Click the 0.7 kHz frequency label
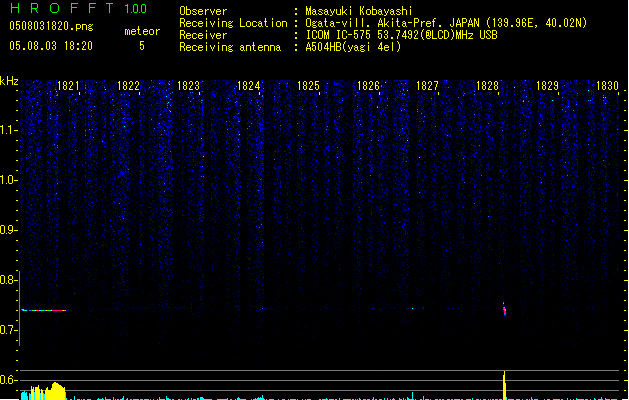Screen dimensions: 629x400 coord(9,330)
